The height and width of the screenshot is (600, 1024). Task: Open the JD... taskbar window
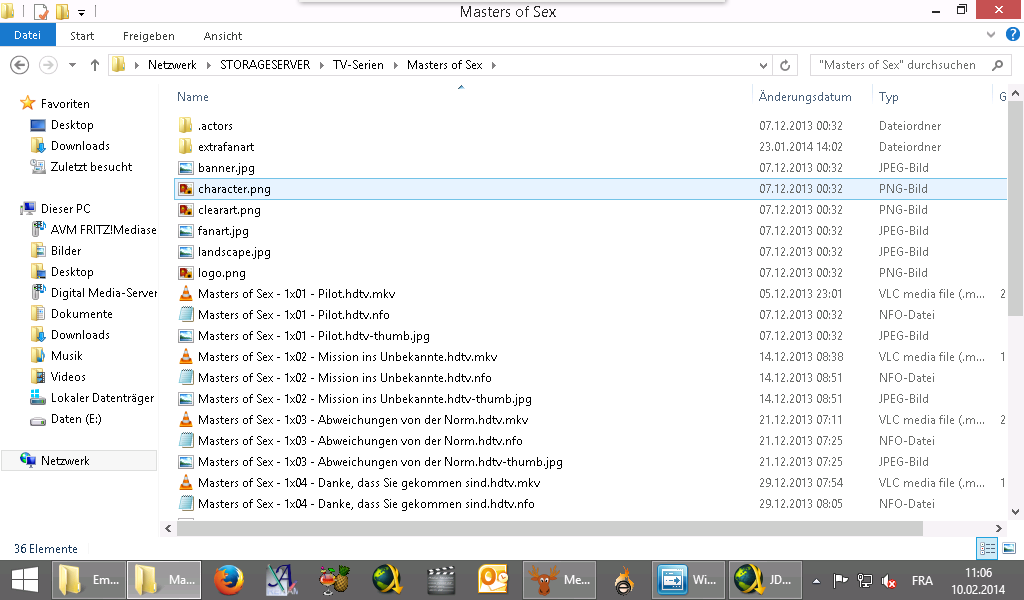[x=765, y=580]
